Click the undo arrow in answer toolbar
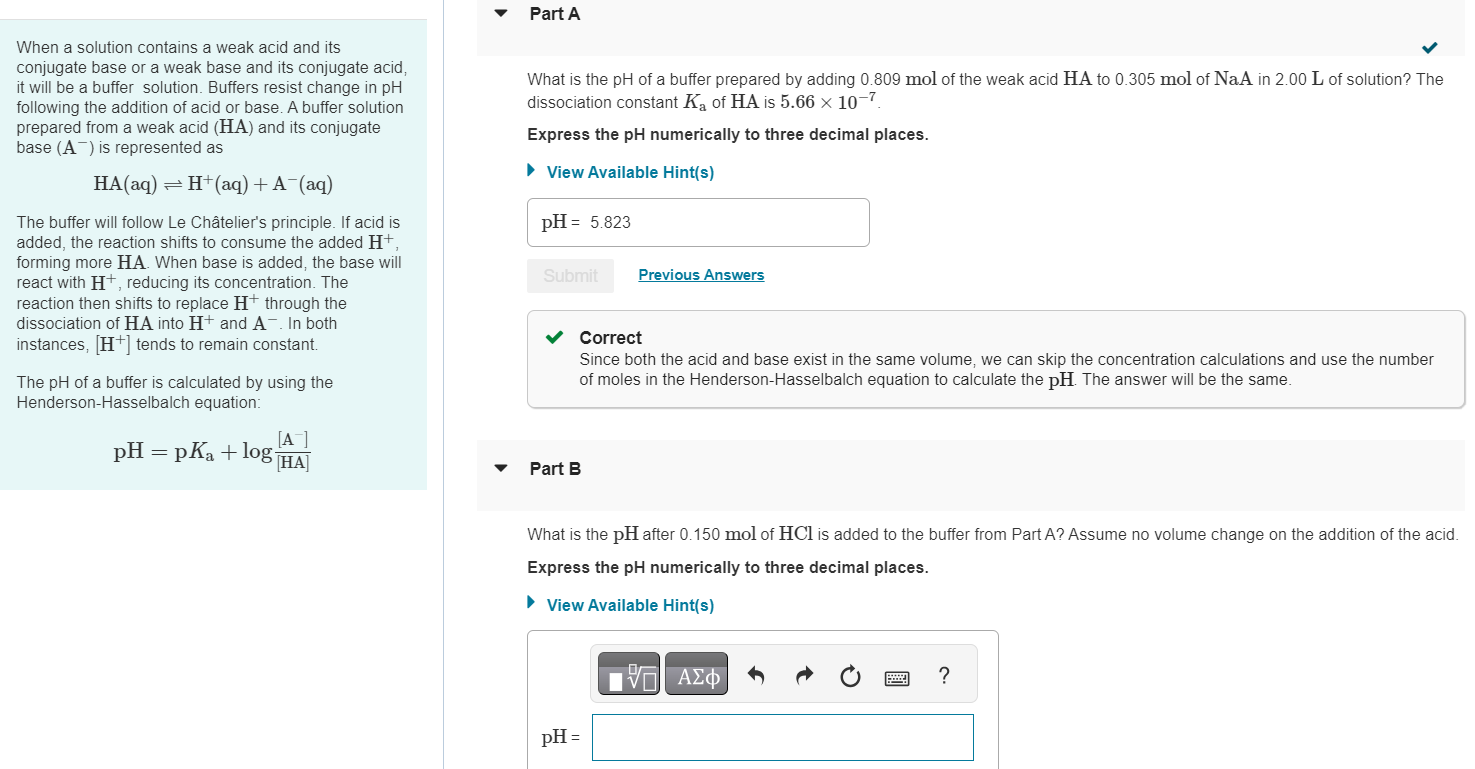The width and height of the screenshot is (1475, 769). 756,677
